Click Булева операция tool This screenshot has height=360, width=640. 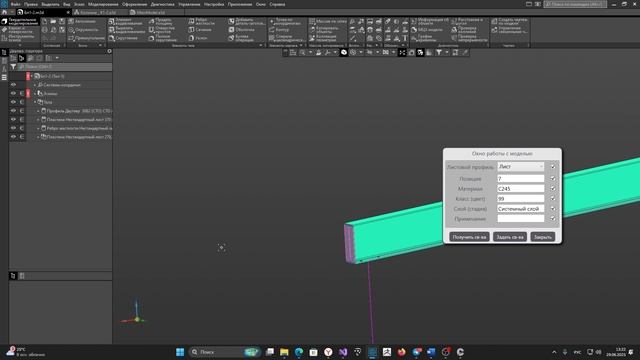tap(241, 38)
